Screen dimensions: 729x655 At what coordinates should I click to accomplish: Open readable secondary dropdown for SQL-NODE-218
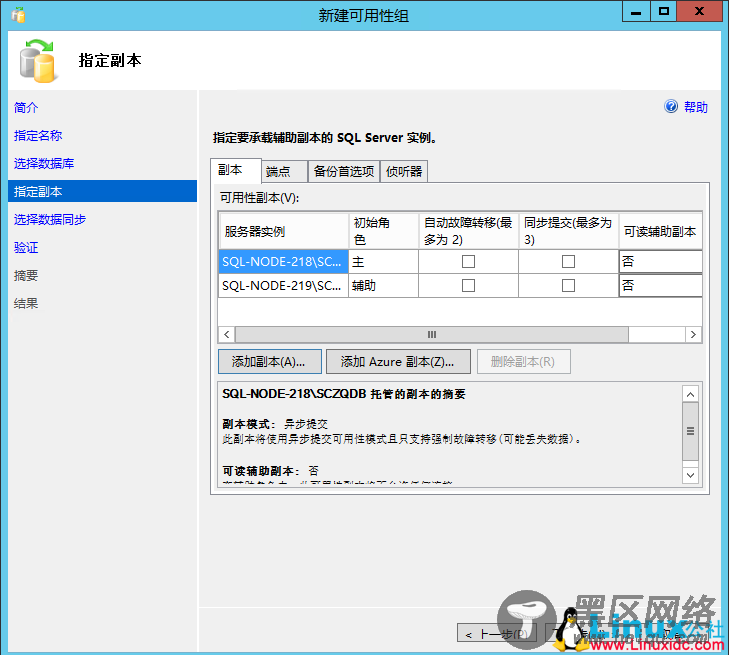(660, 261)
